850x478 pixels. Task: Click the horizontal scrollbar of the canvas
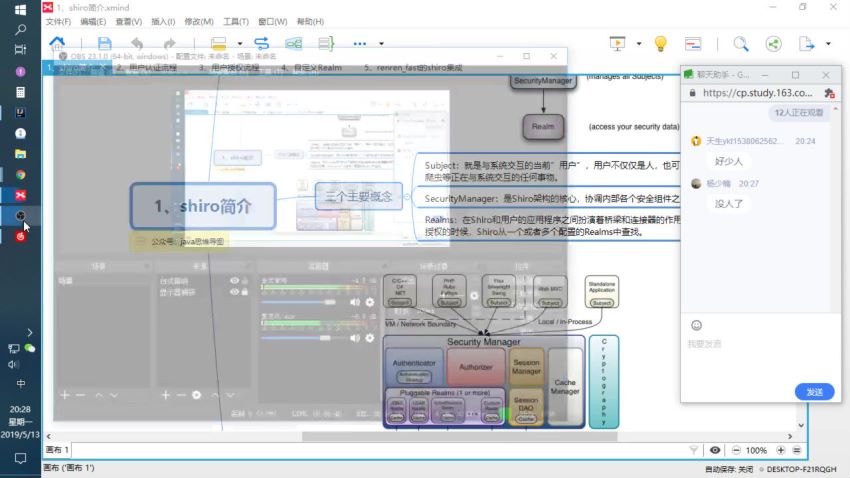(459, 436)
